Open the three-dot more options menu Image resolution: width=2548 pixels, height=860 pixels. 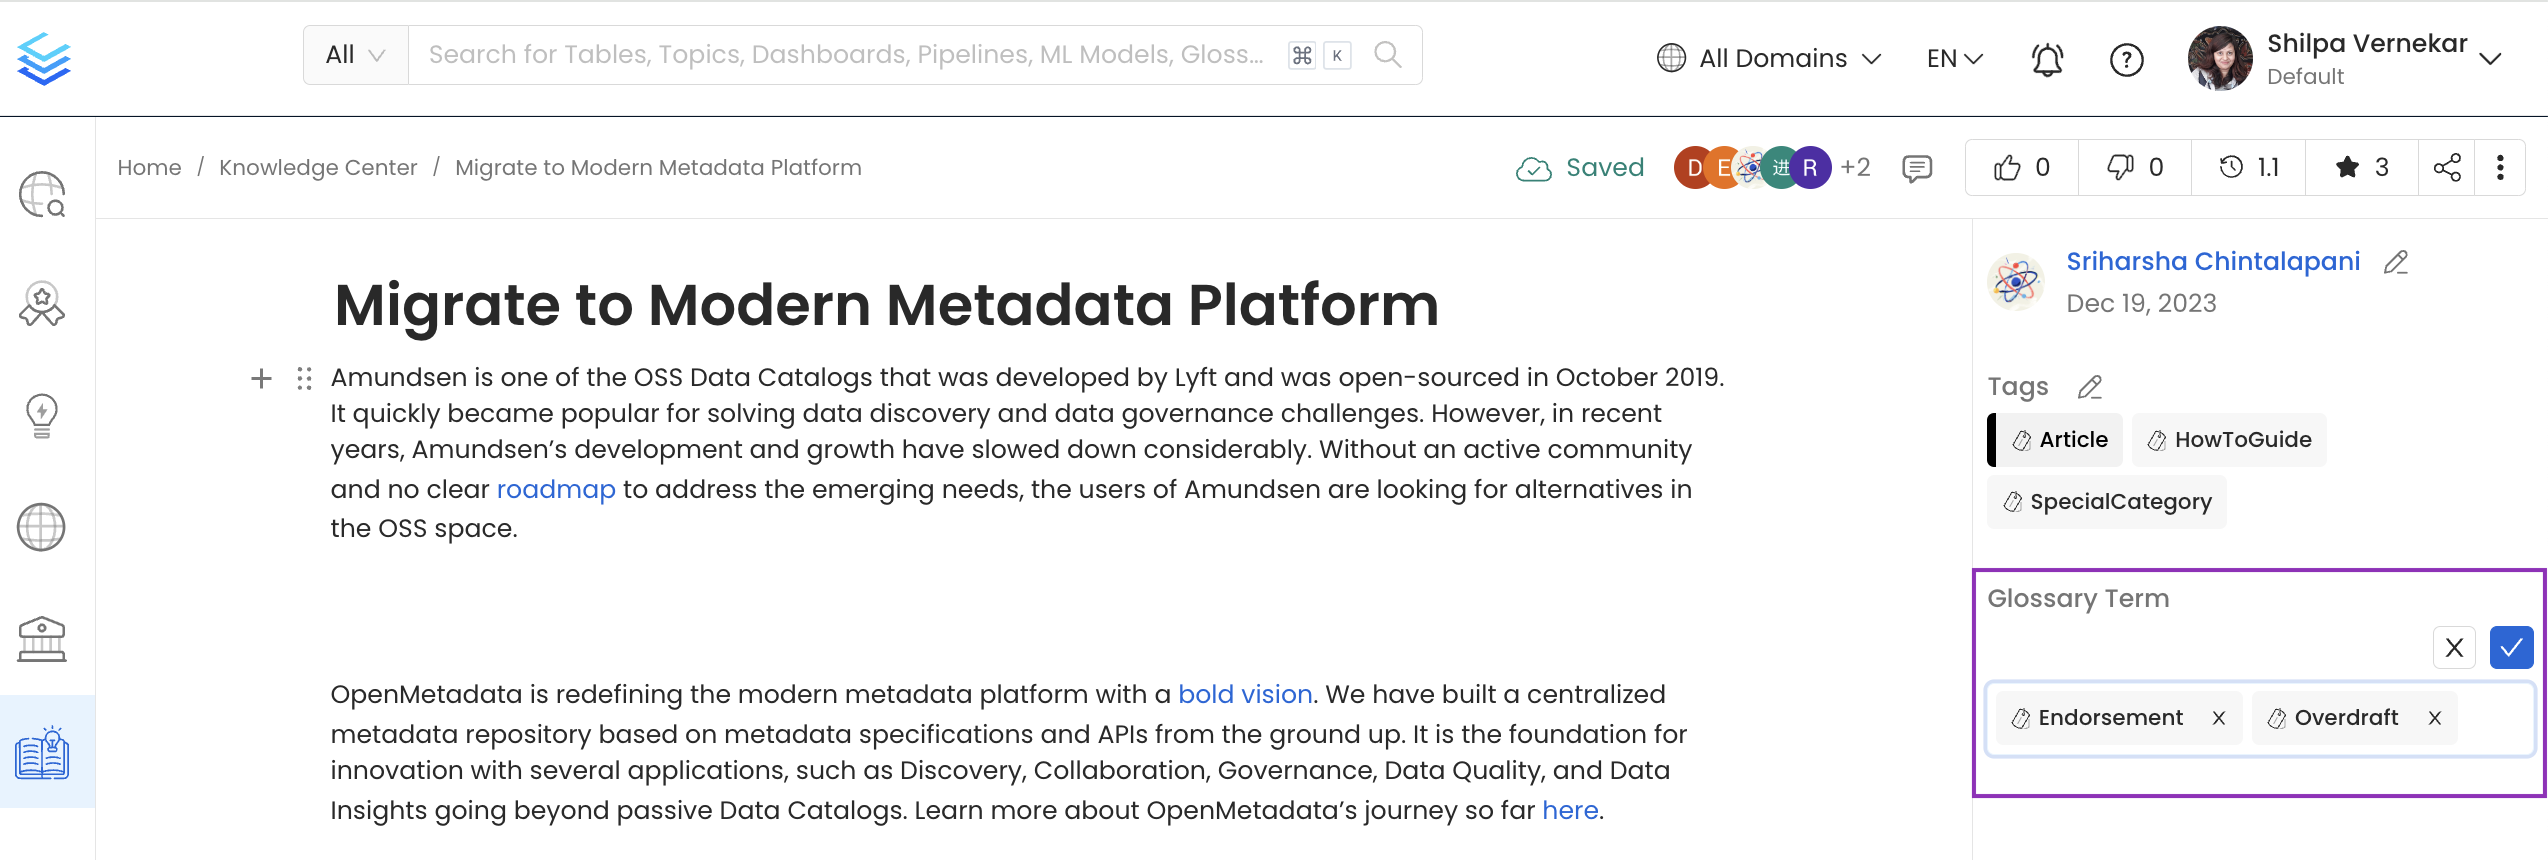tap(2500, 168)
